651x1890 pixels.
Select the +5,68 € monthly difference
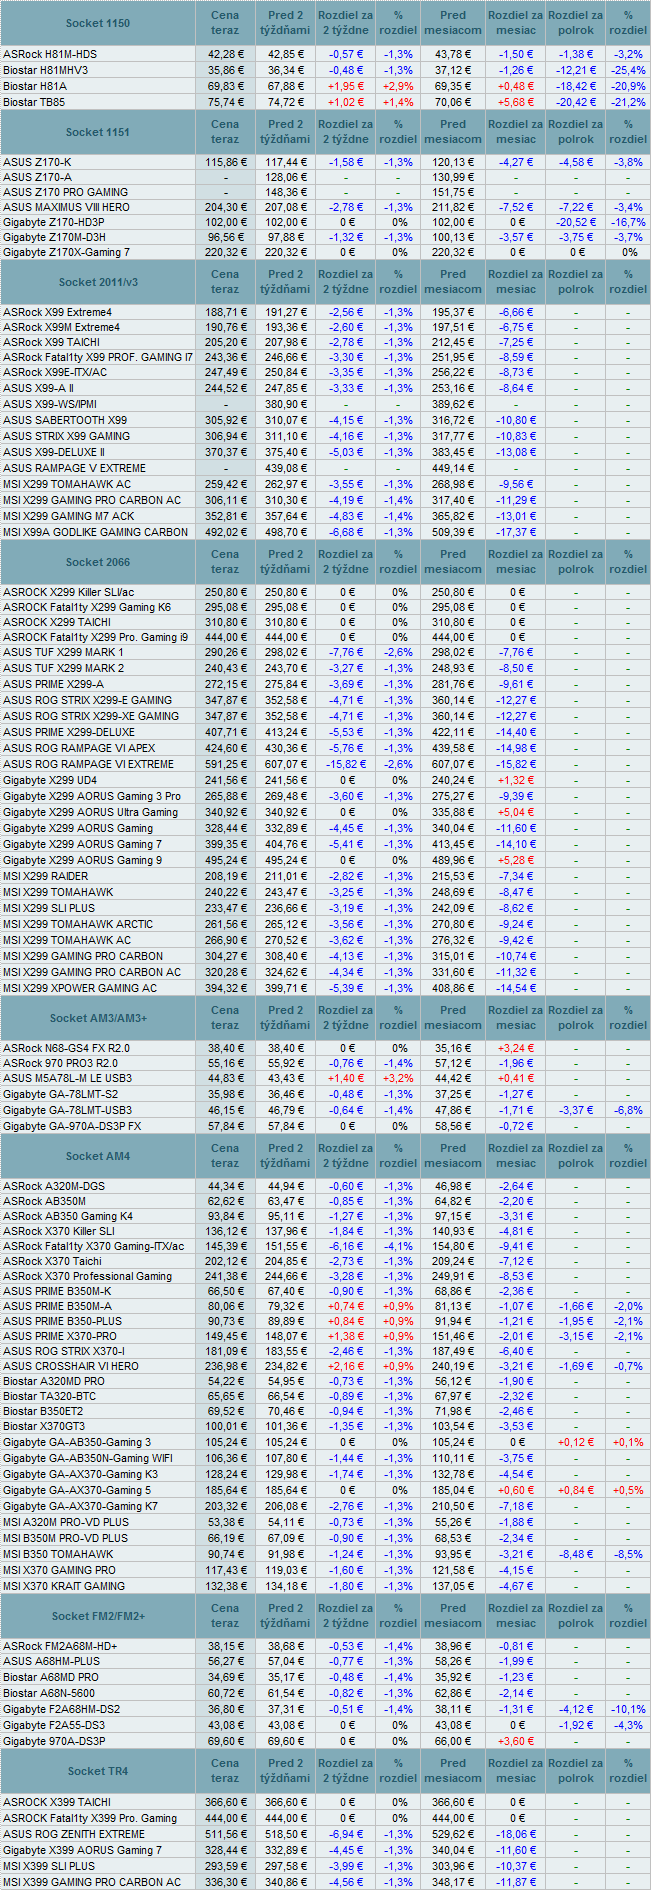(x=516, y=102)
